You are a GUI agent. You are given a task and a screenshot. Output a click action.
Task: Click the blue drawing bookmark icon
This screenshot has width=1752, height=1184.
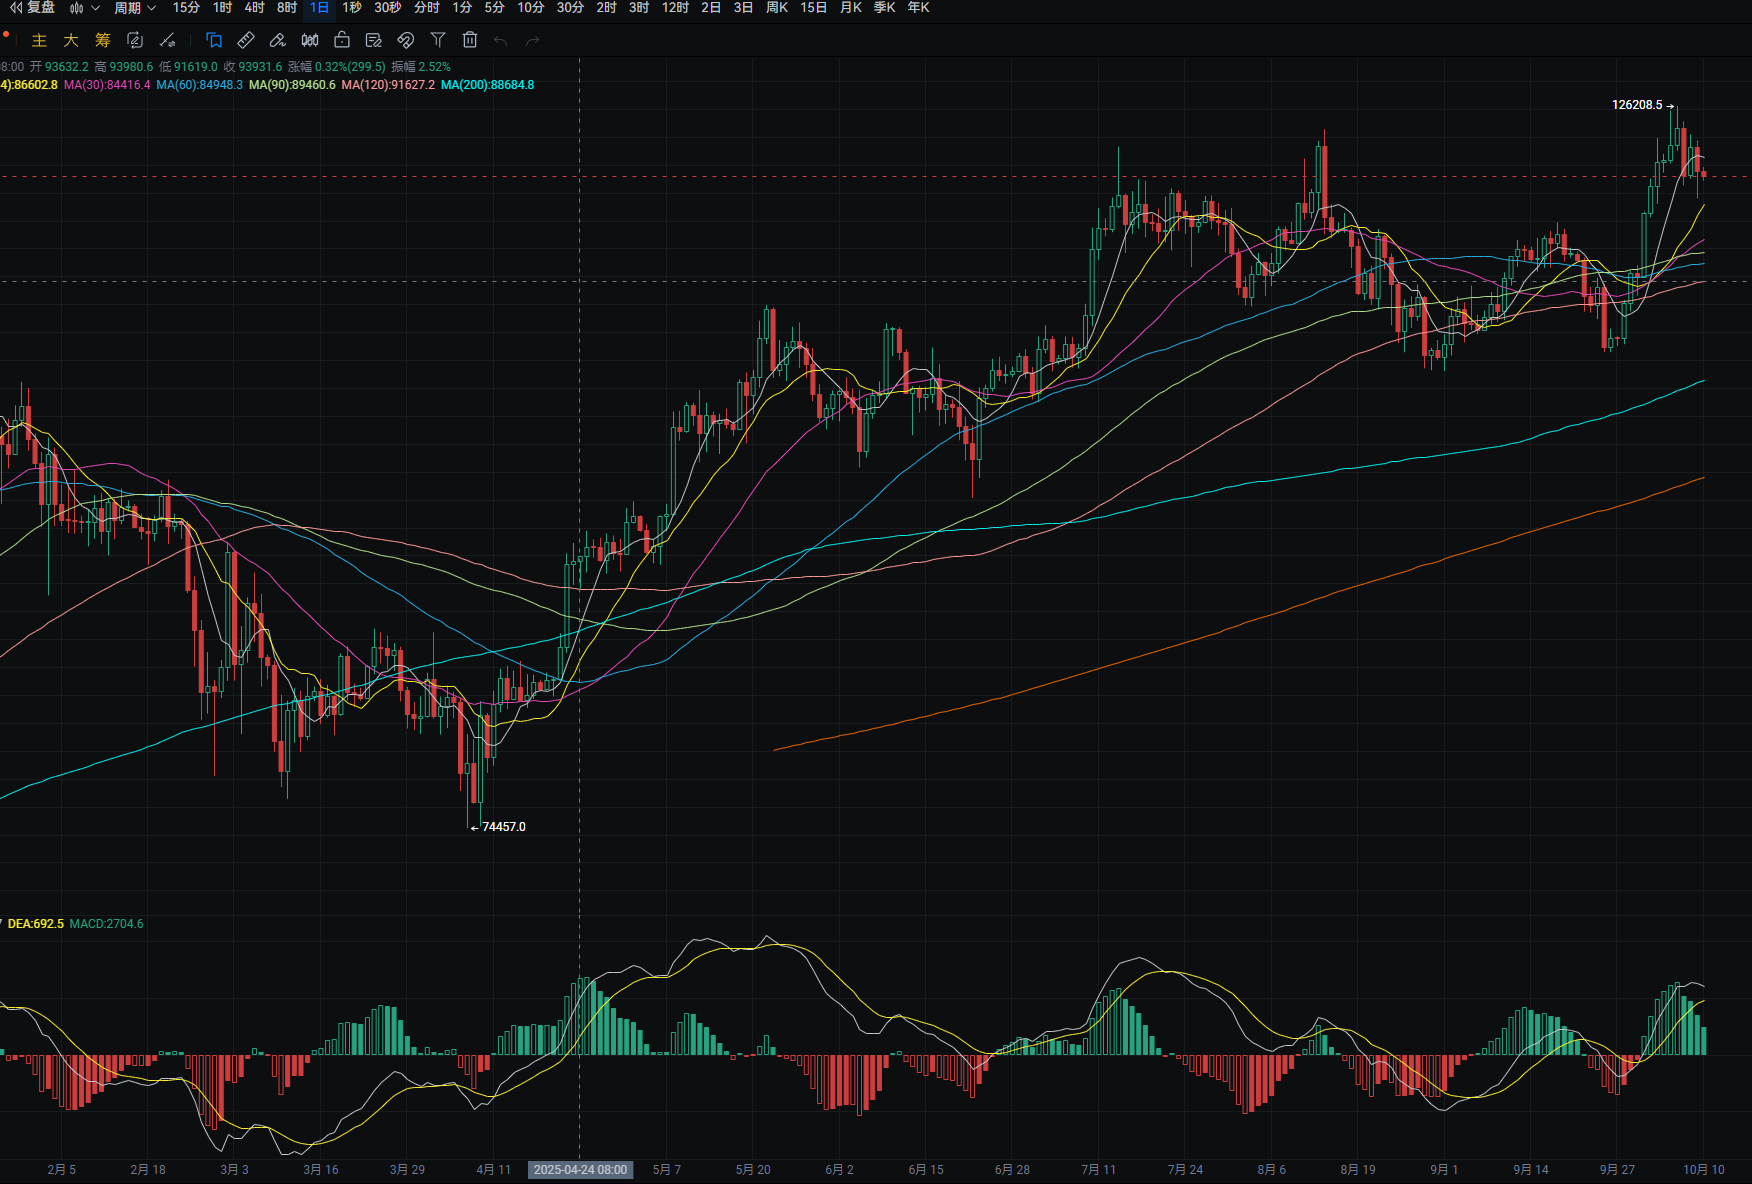point(214,40)
